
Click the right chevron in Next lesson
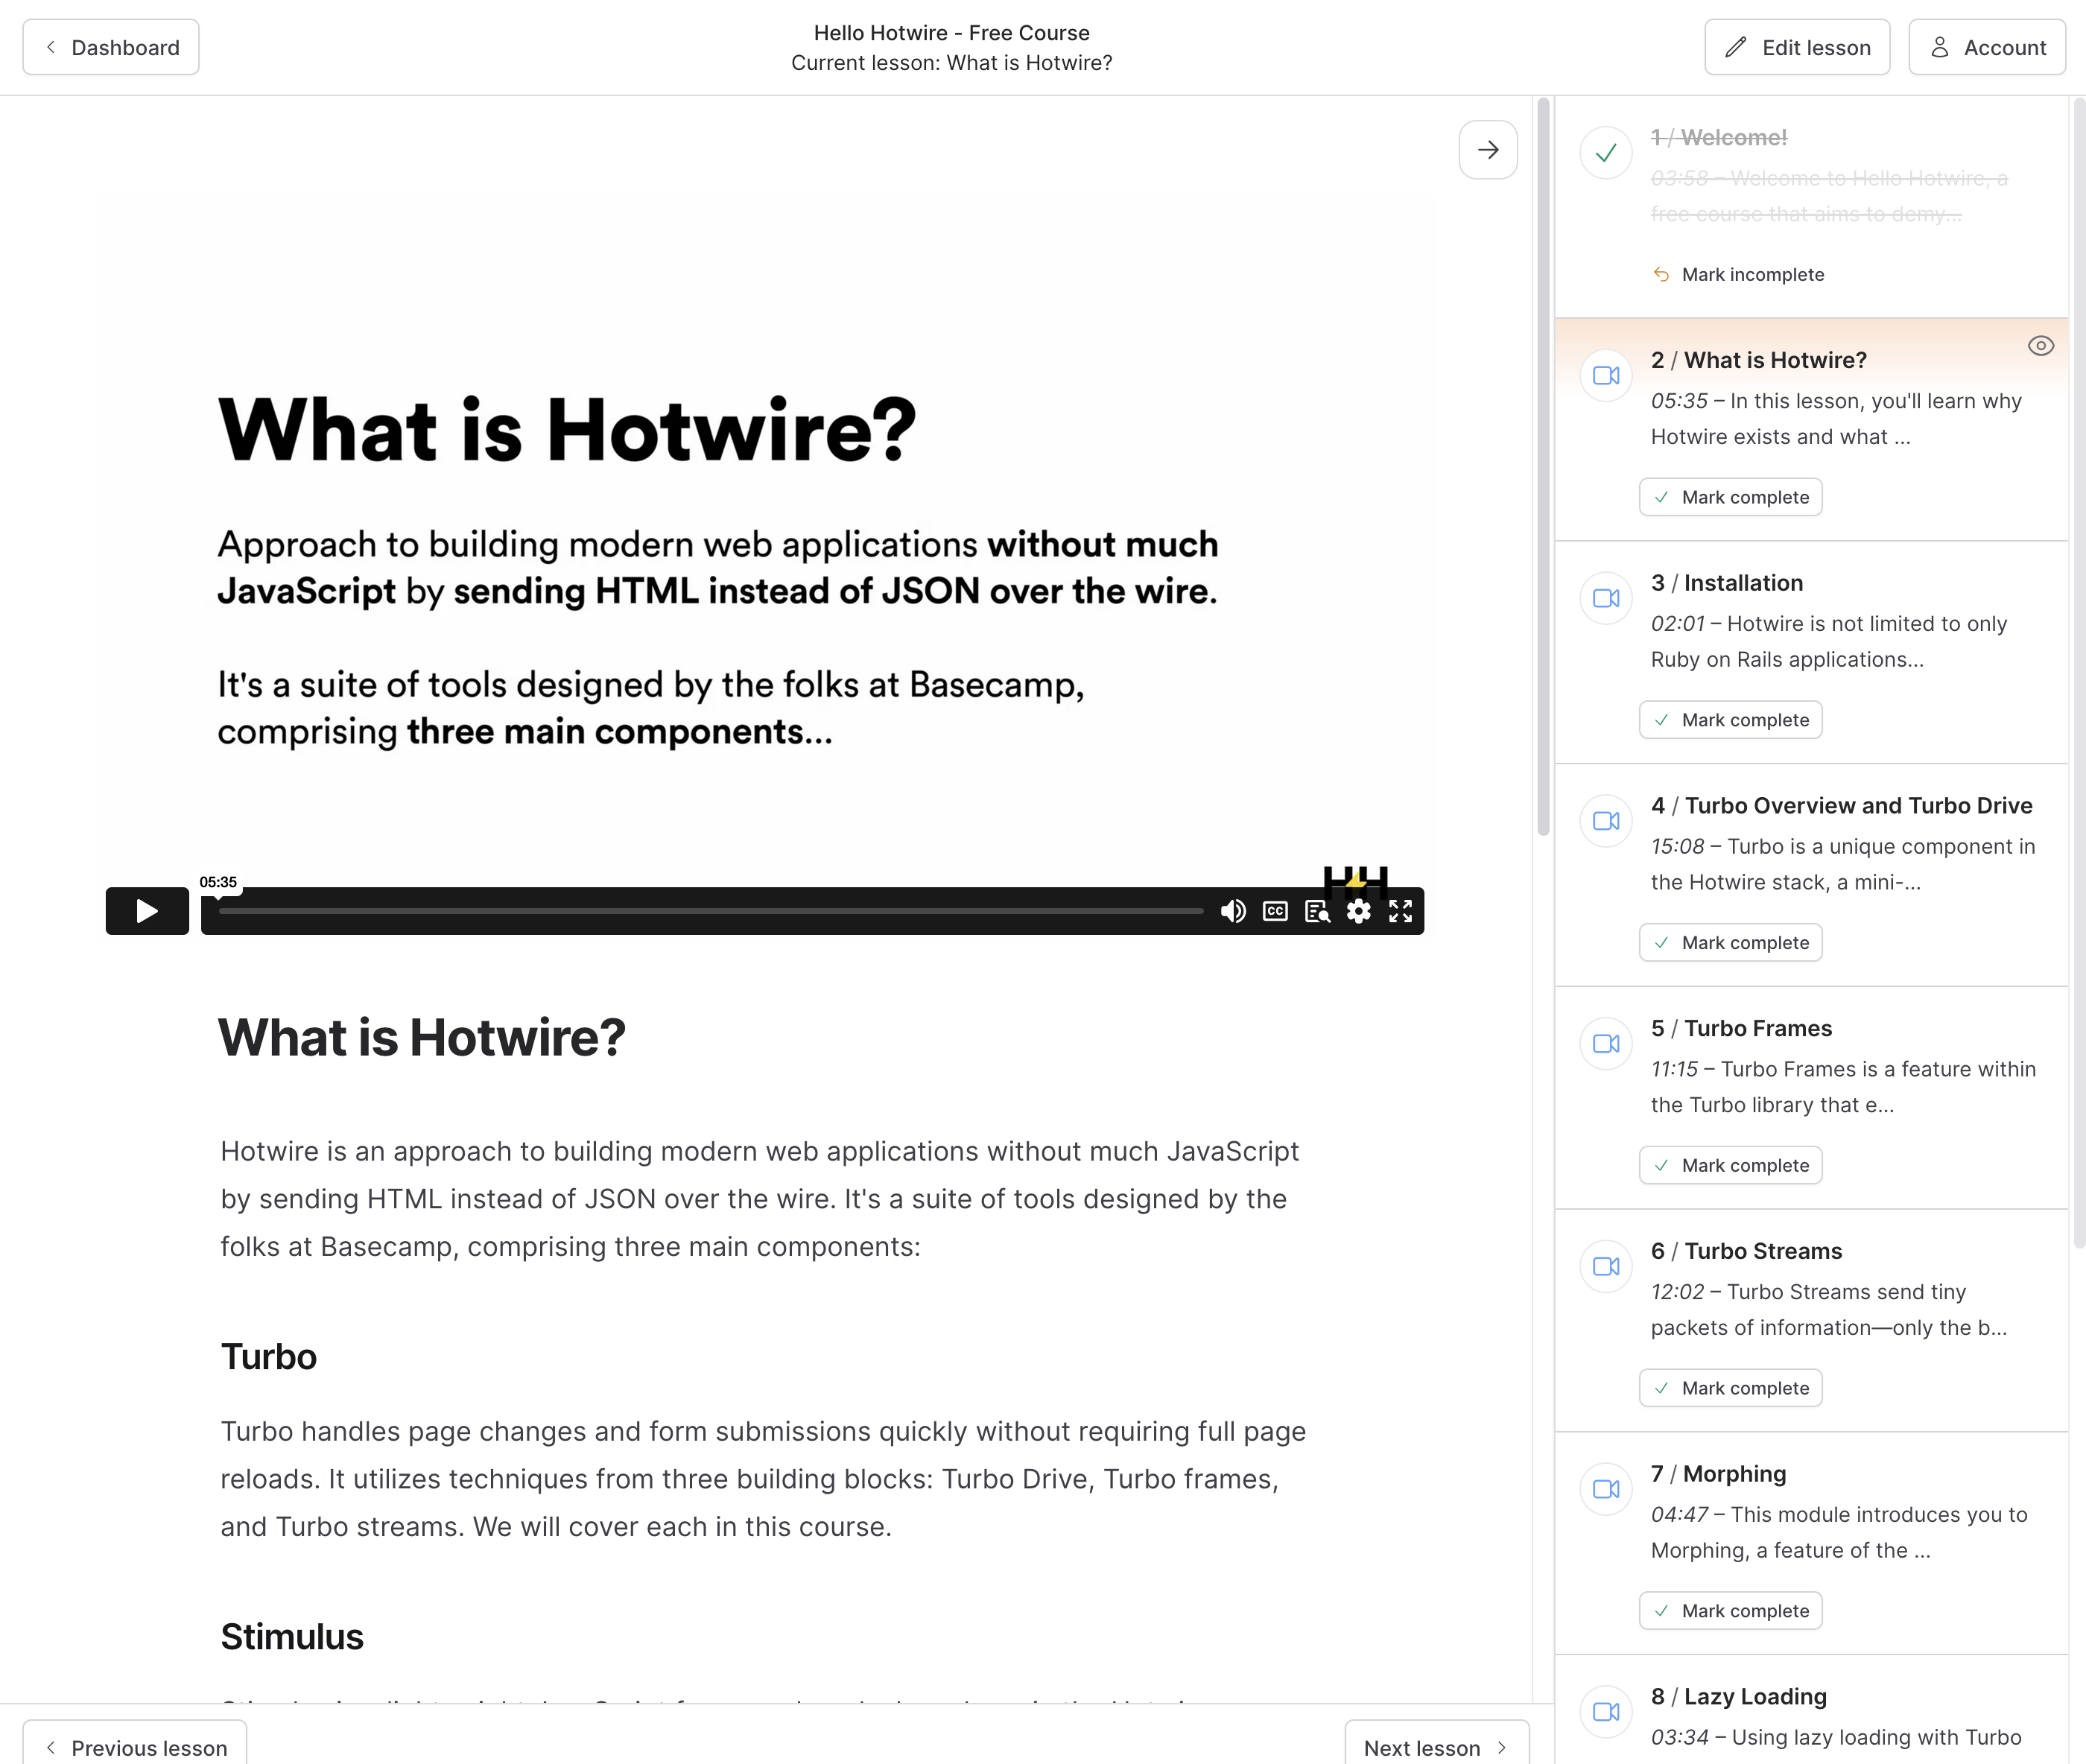[x=1502, y=1747]
